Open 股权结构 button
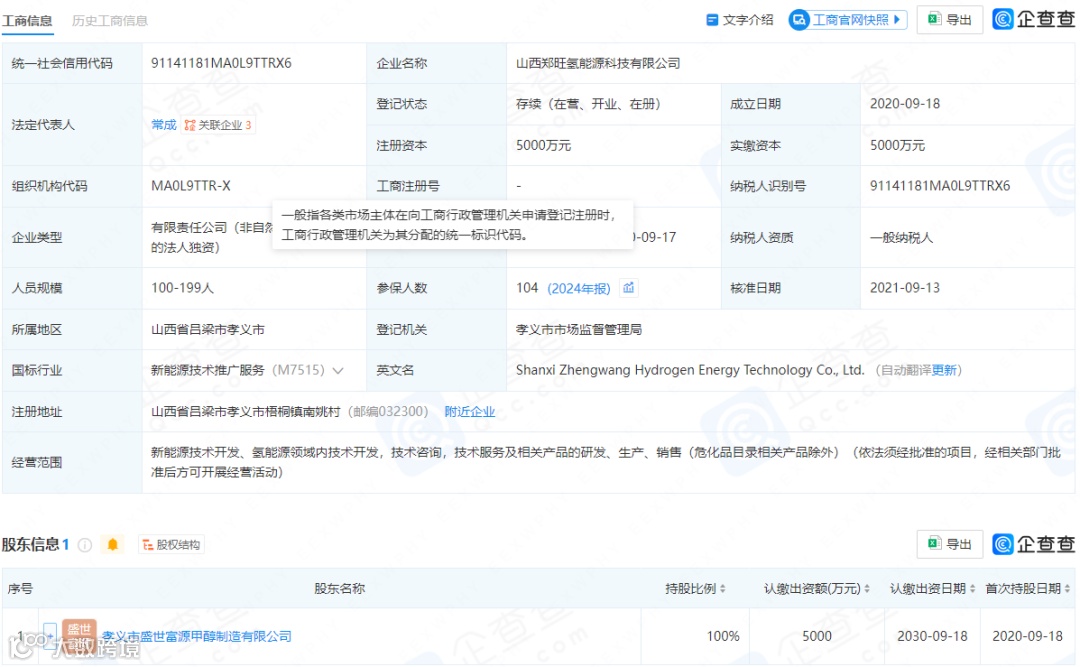The width and height of the screenshot is (1080, 667). [171, 545]
